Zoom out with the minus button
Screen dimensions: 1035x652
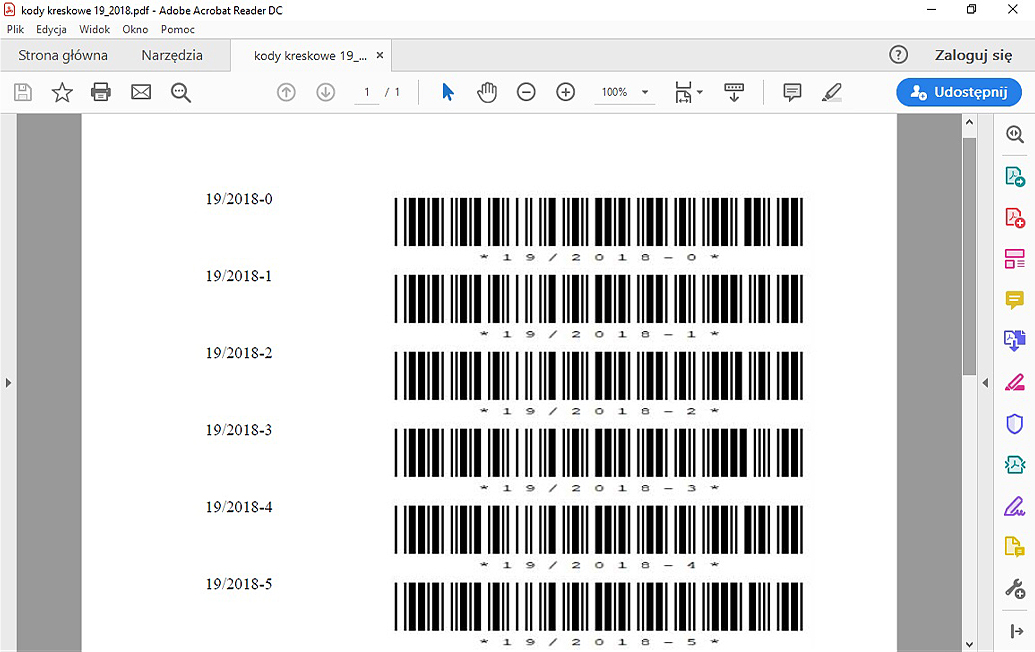point(526,92)
